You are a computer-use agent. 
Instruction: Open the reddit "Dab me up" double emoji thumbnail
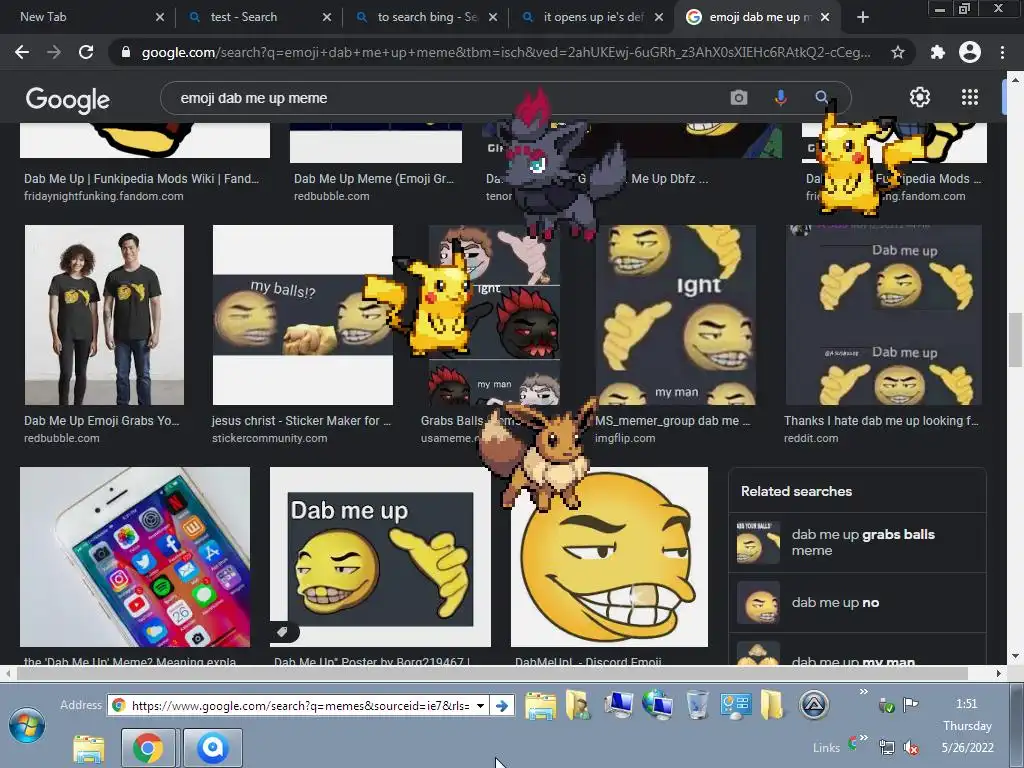(884, 315)
